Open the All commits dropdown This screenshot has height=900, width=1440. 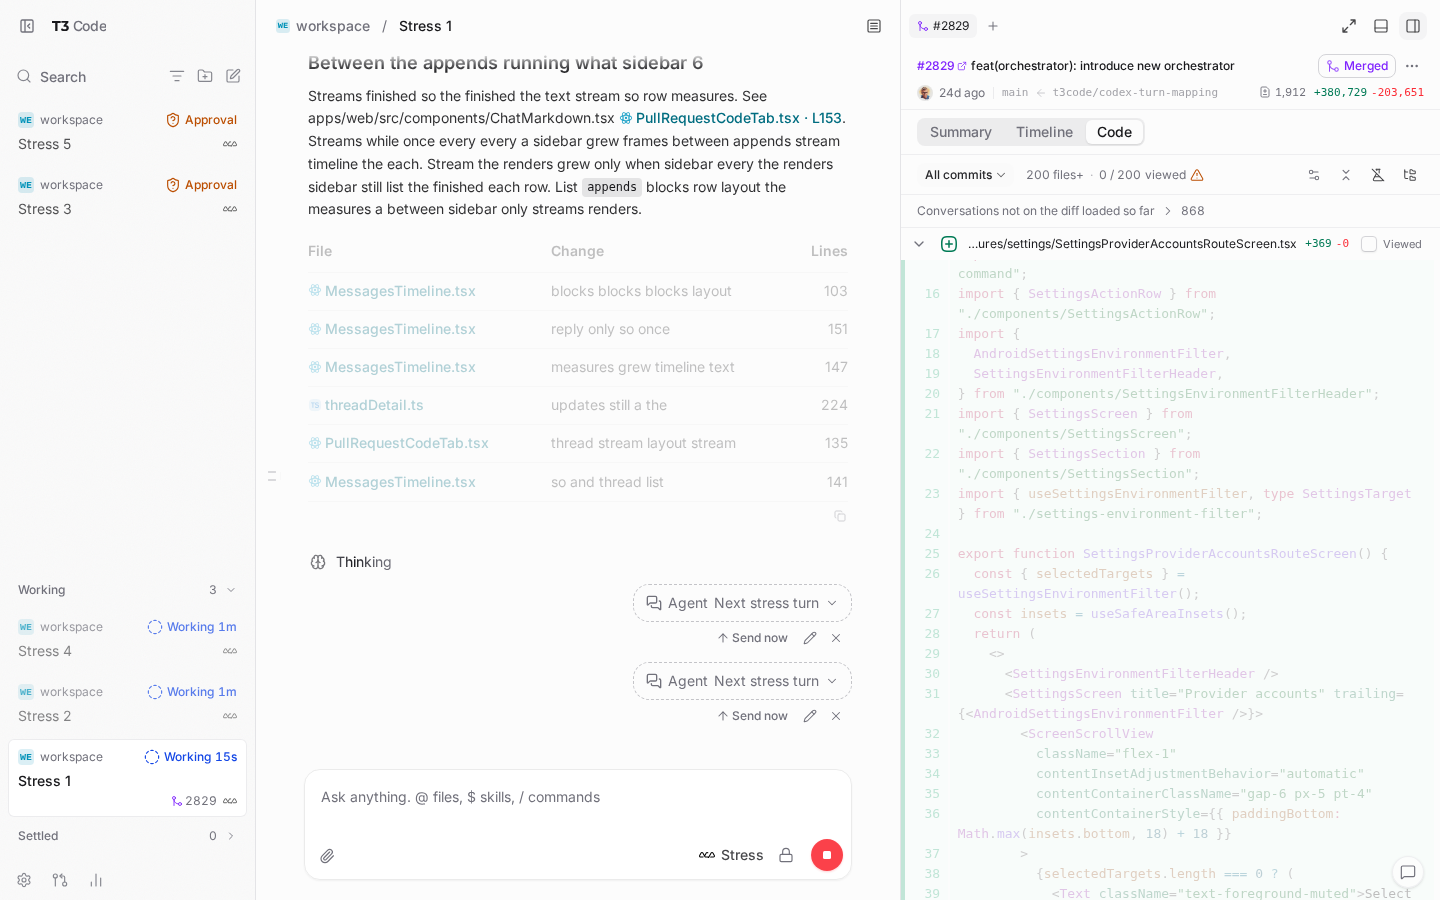click(x=965, y=175)
